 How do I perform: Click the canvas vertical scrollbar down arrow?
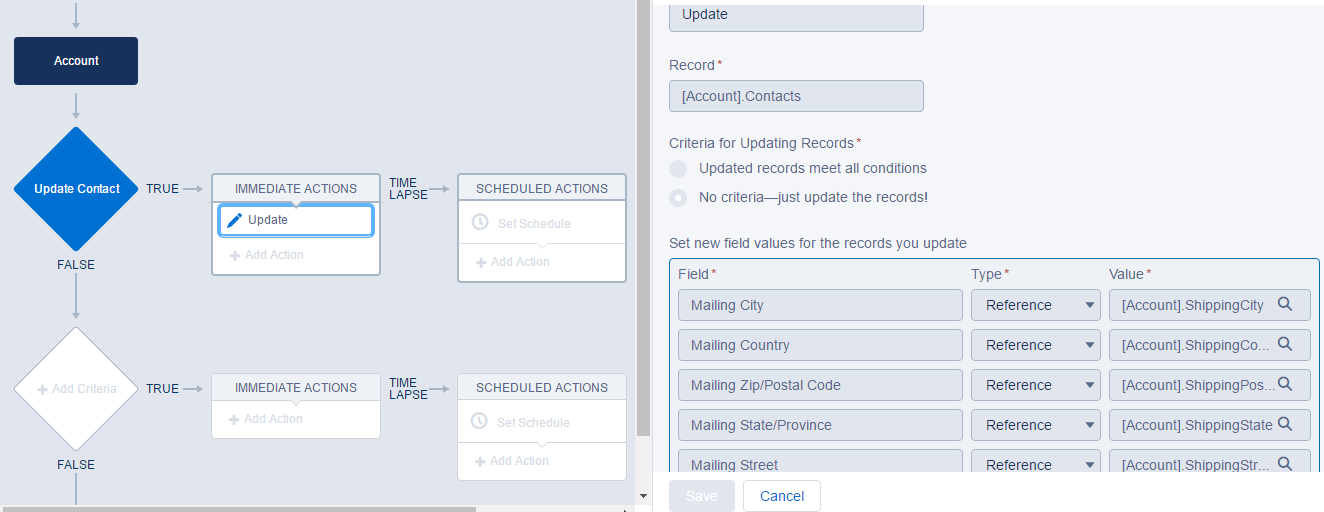[643, 496]
